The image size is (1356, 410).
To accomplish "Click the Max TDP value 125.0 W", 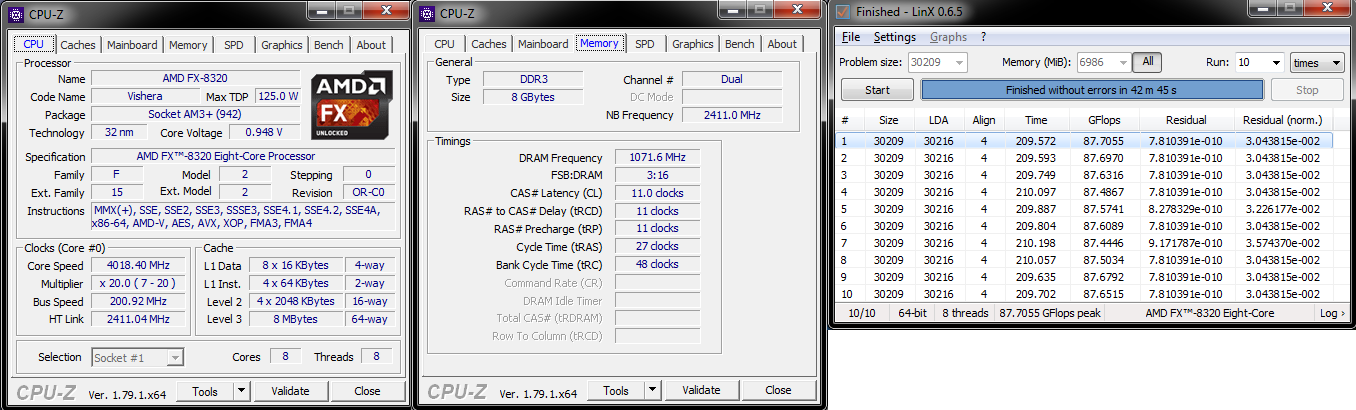I will [277, 96].
